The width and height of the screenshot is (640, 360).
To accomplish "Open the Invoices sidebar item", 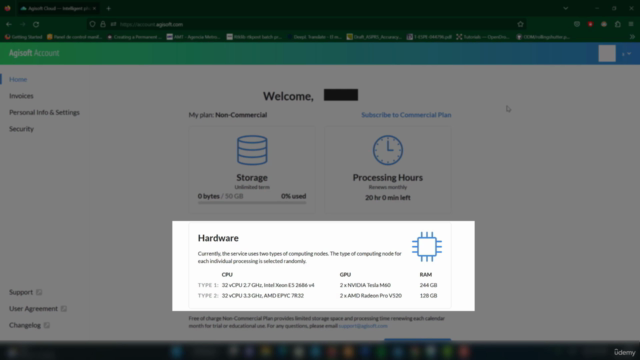I will (21, 96).
